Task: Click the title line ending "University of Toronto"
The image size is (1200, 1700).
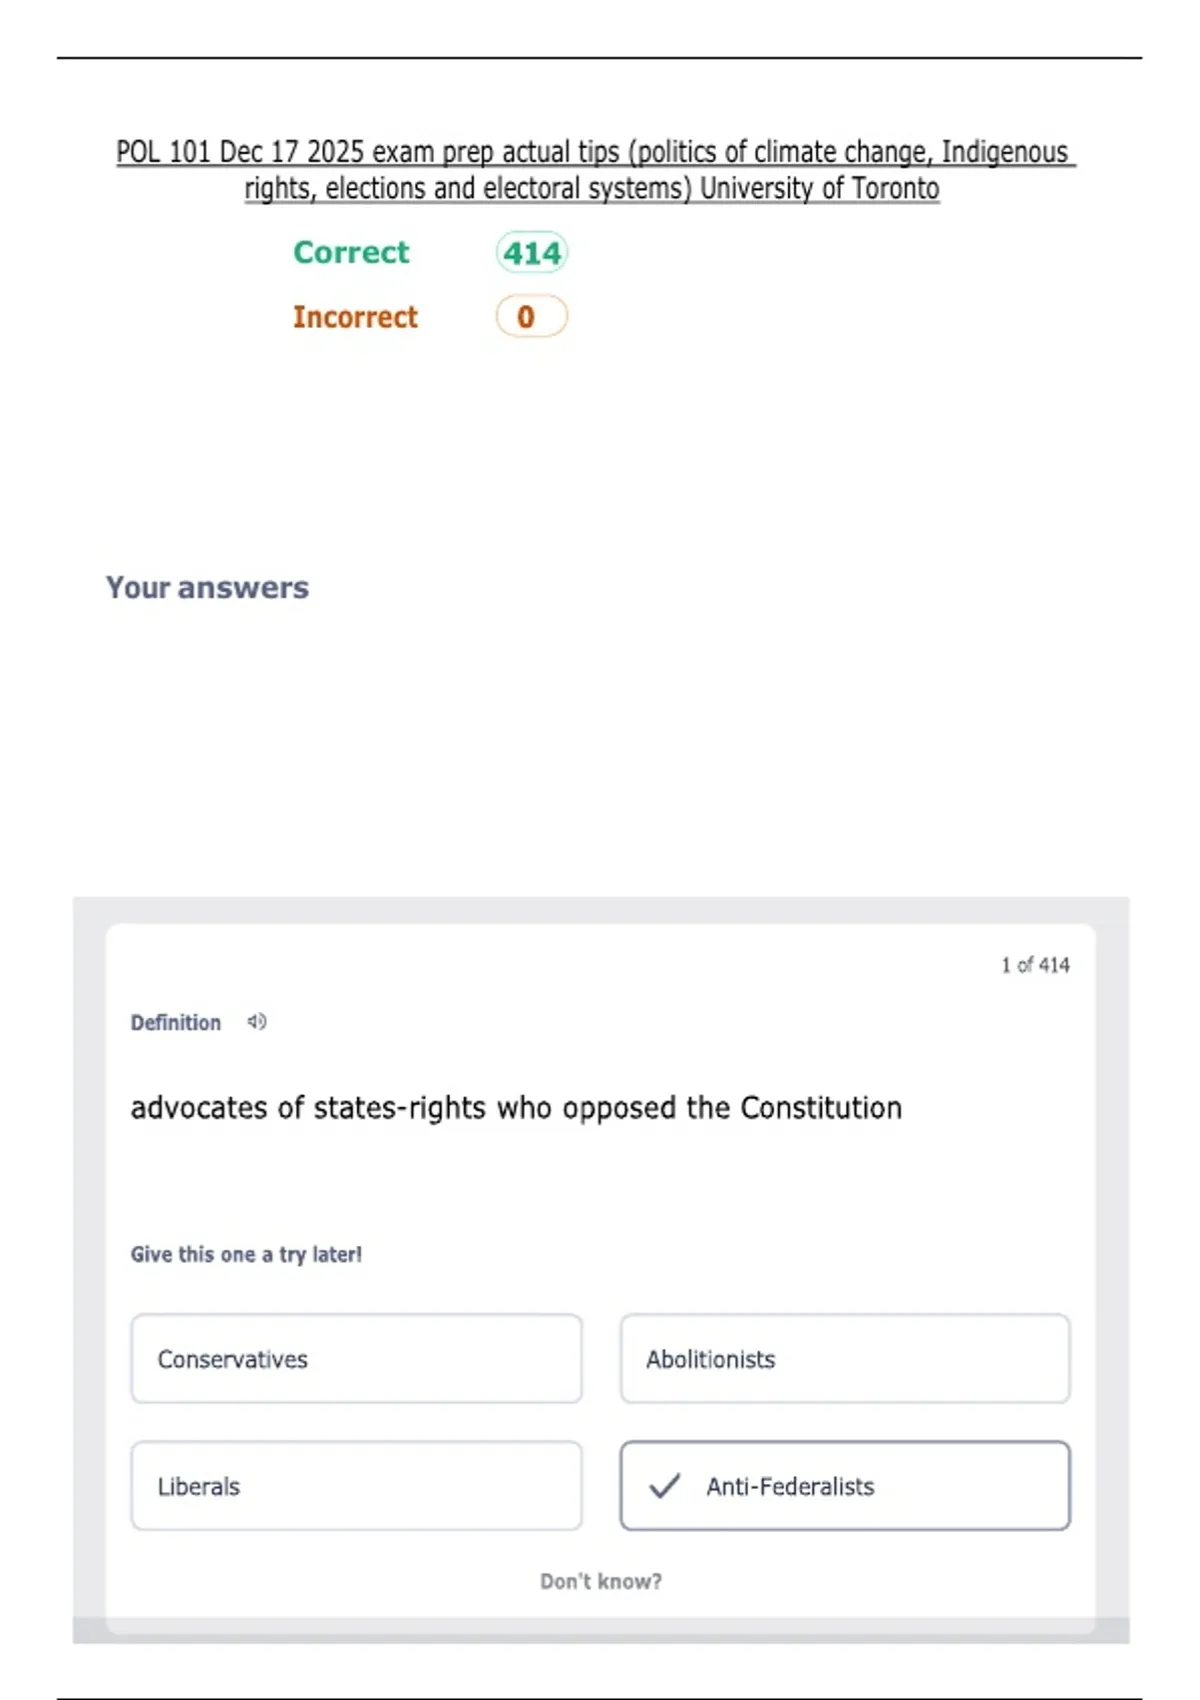Action: point(592,188)
